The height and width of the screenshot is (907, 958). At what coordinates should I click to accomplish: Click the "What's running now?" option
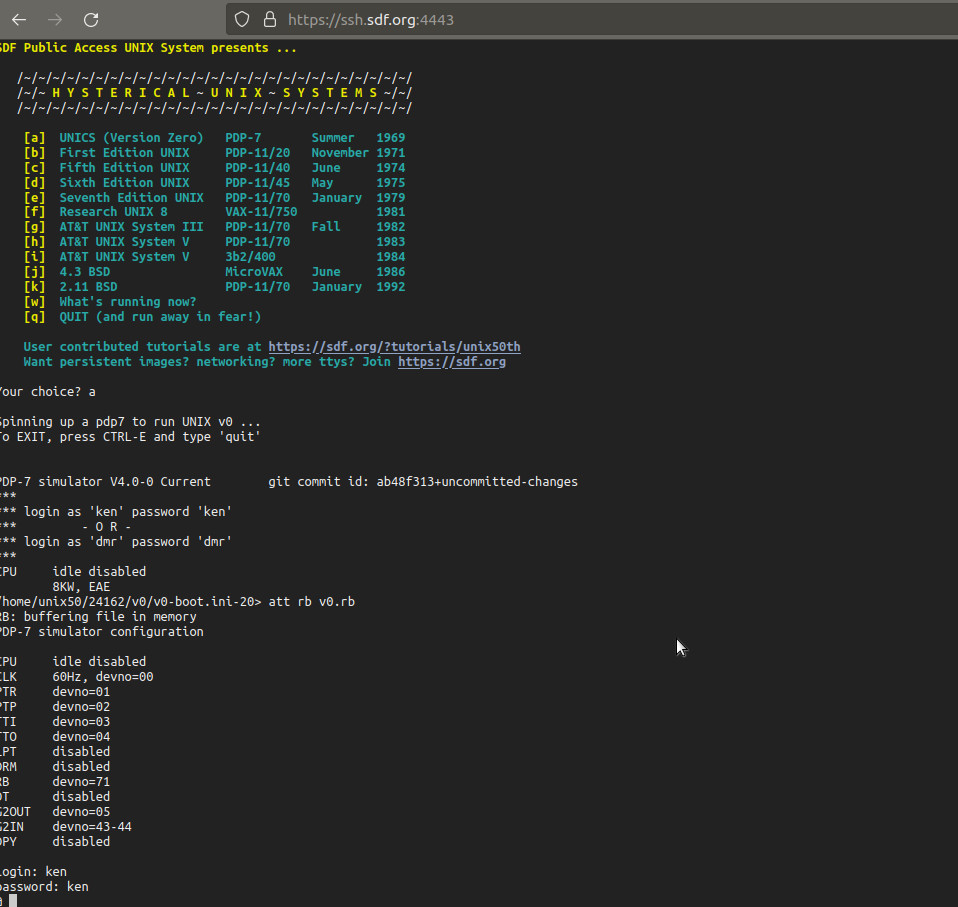(x=127, y=302)
